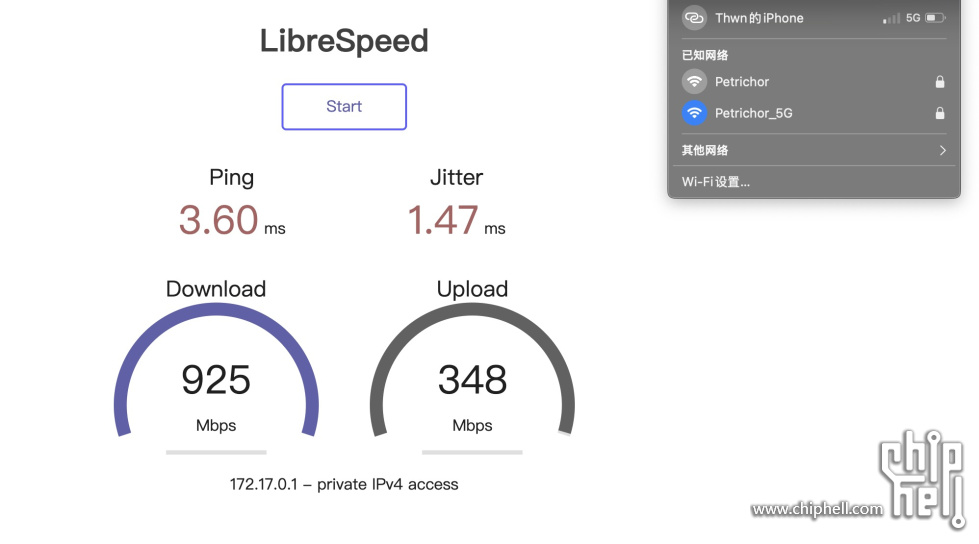Open the 其他网络 section row
The width and height of the screenshot is (979, 544).
pos(814,151)
